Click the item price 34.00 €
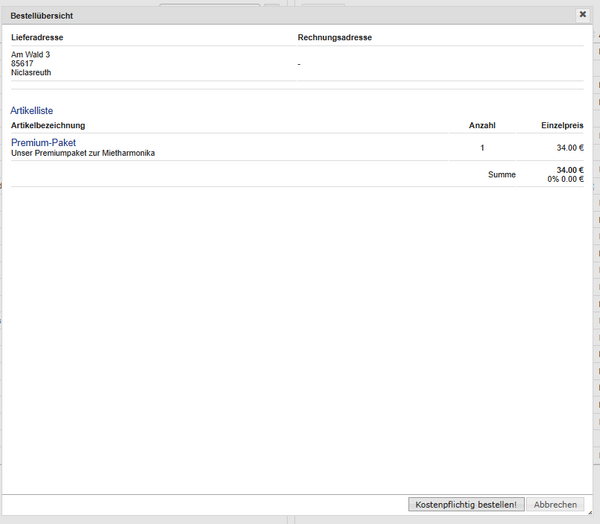Image resolution: width=600 pixels, height=524 pixels. click(x=570, y=148)
